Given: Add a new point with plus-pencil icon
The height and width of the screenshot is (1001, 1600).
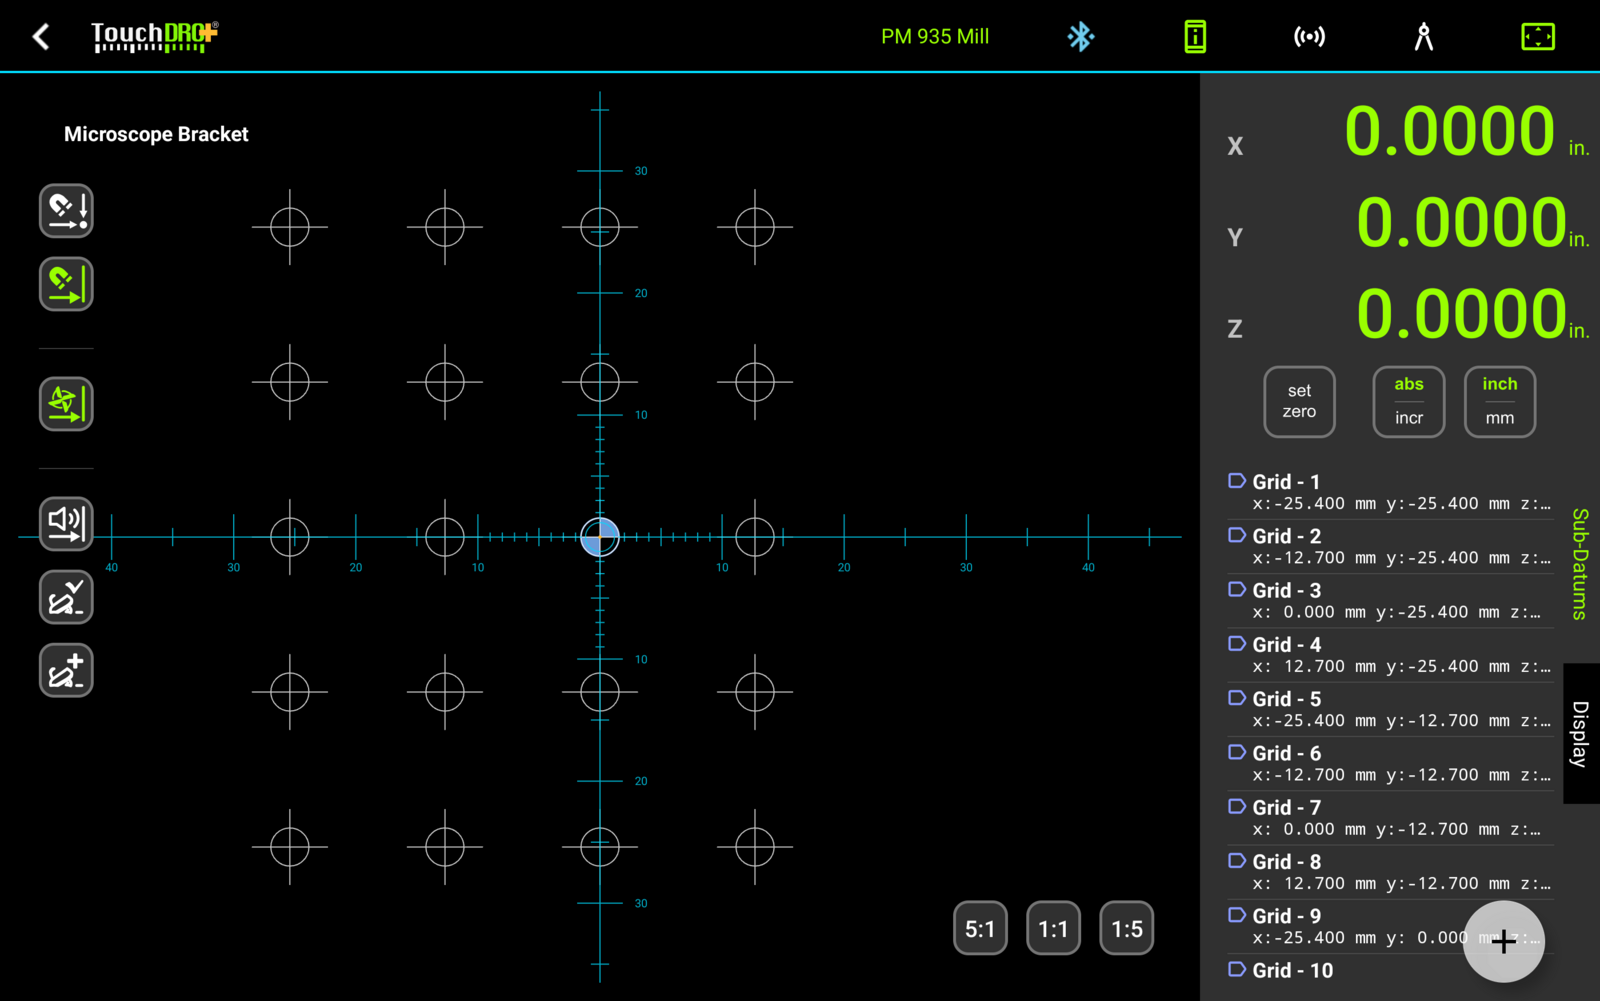Looking at the screenshot, I should 66,670.
